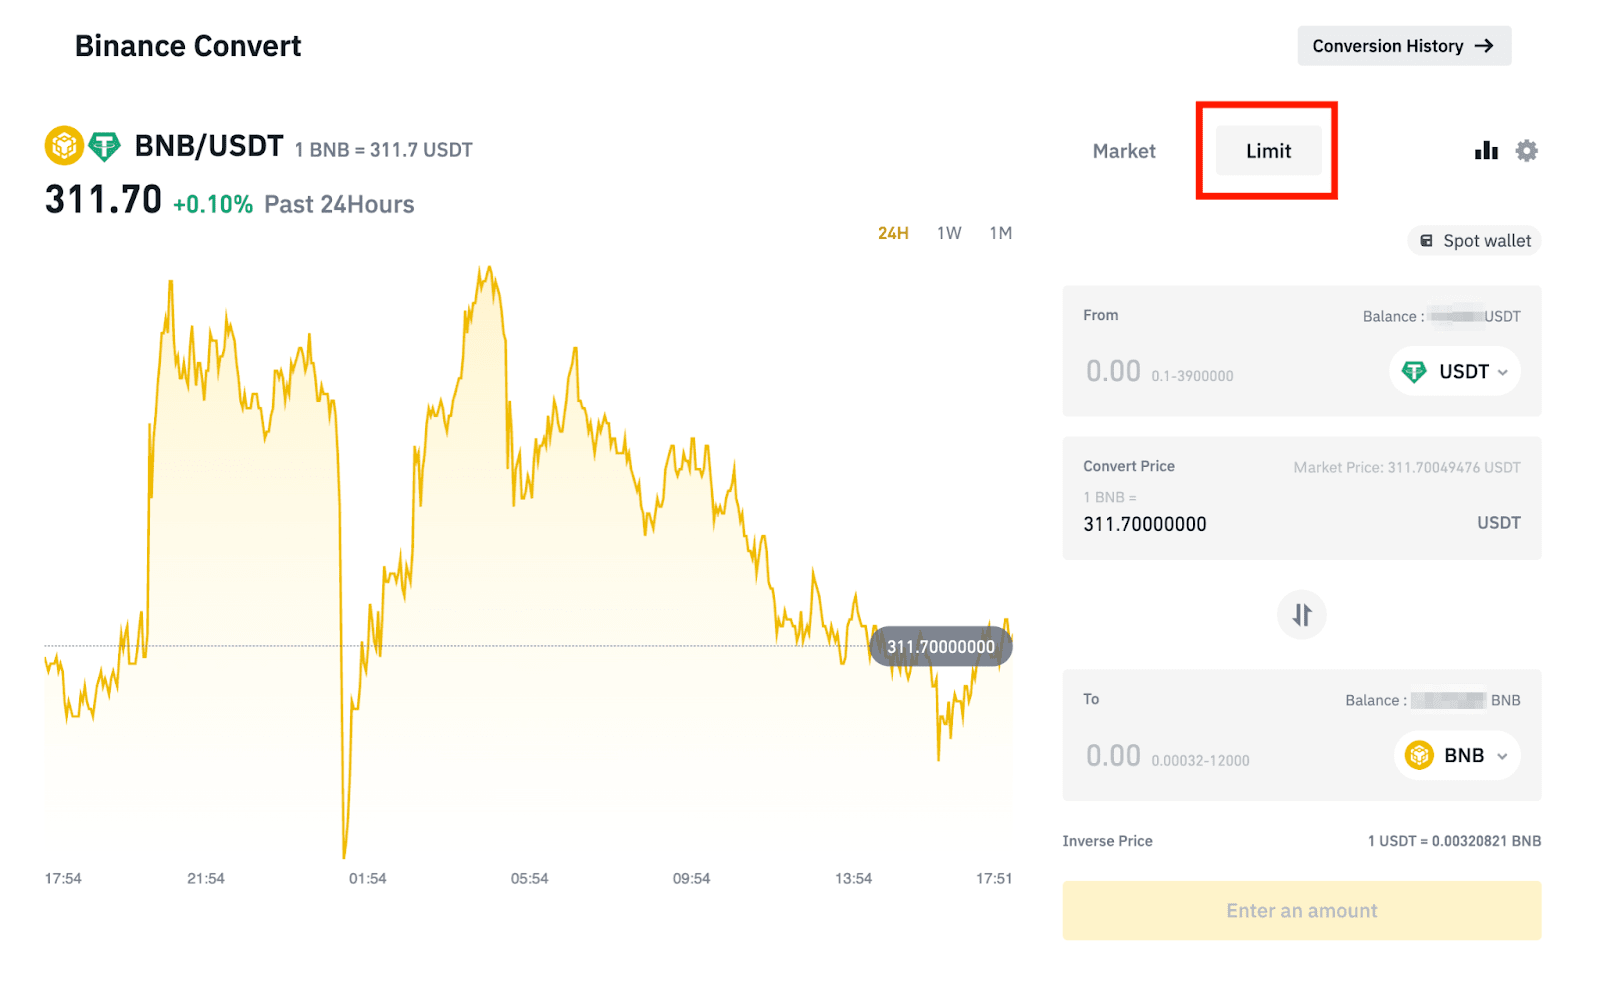Click the green Tether logo in the pair header
1600x984 pixels.
coord(104,147)
